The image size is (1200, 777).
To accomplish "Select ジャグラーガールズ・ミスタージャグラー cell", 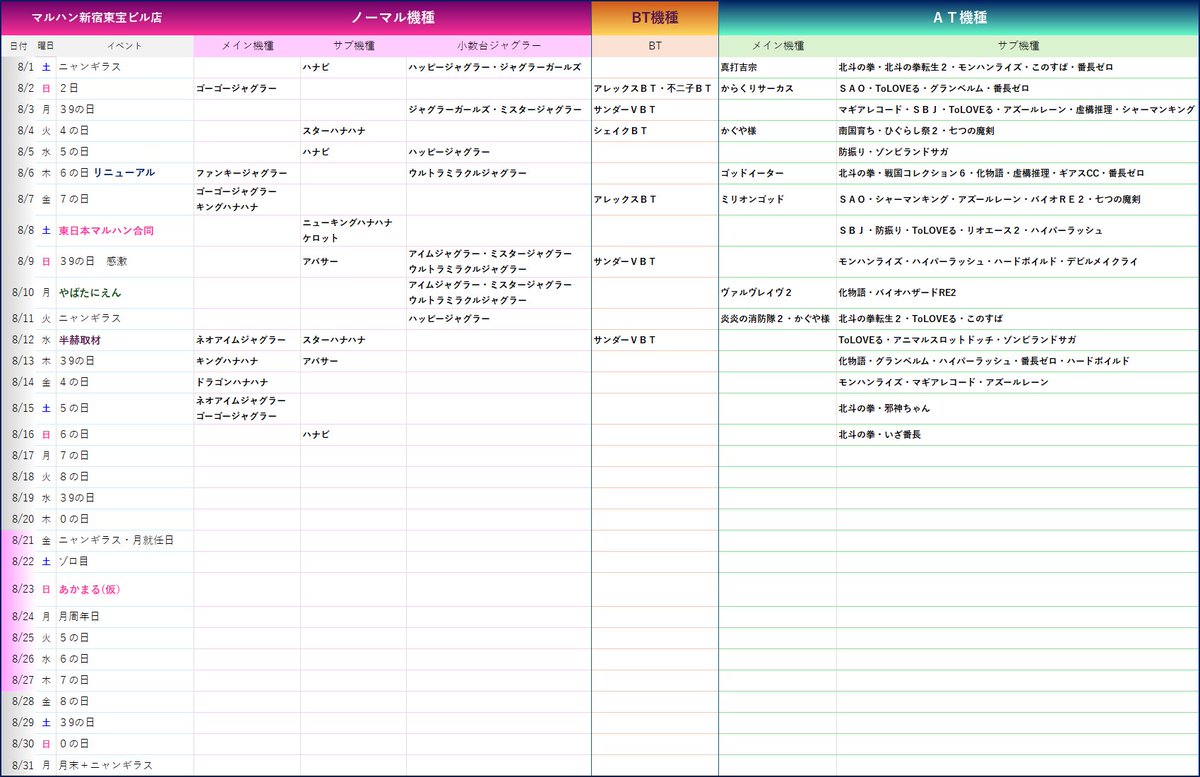I will 499,109.
